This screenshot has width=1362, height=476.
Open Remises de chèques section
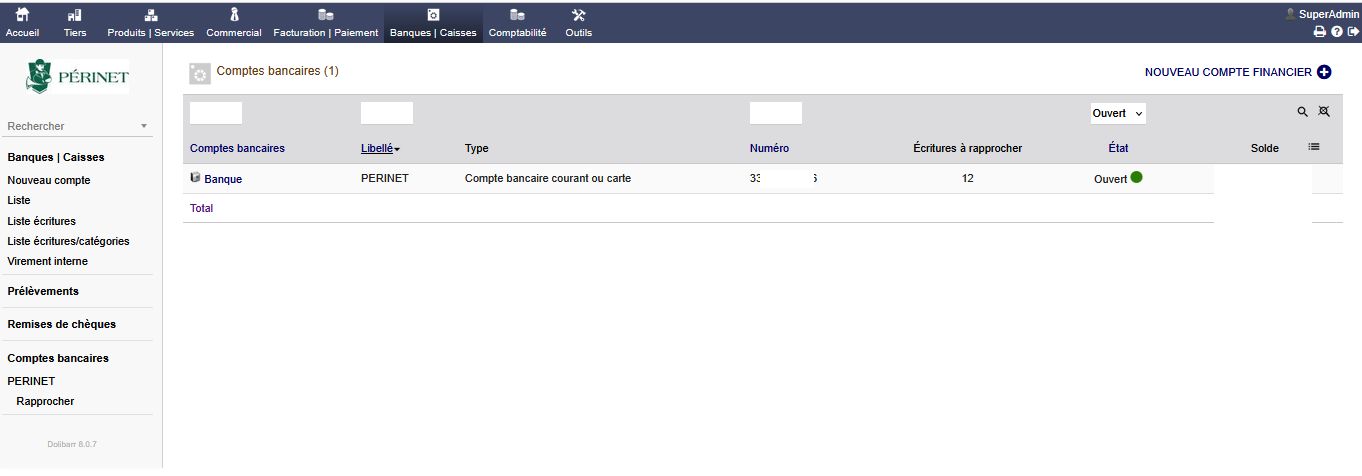tap(61, 324)
